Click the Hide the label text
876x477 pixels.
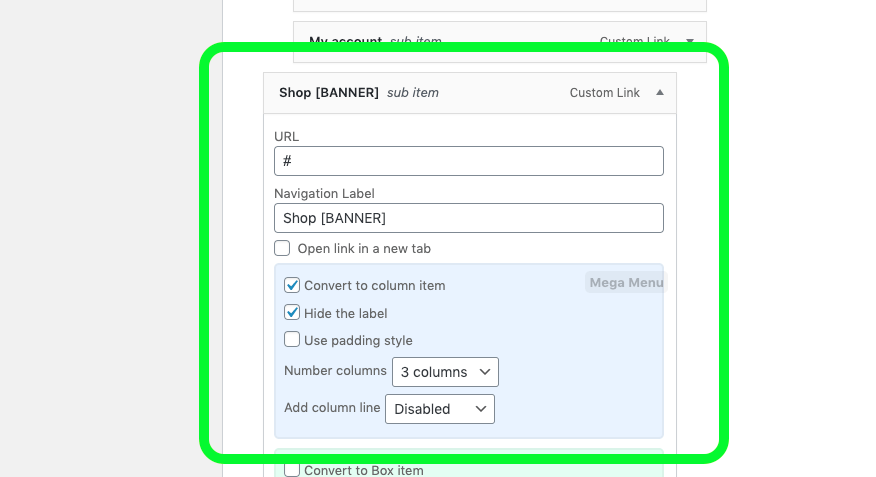[346, 313]
